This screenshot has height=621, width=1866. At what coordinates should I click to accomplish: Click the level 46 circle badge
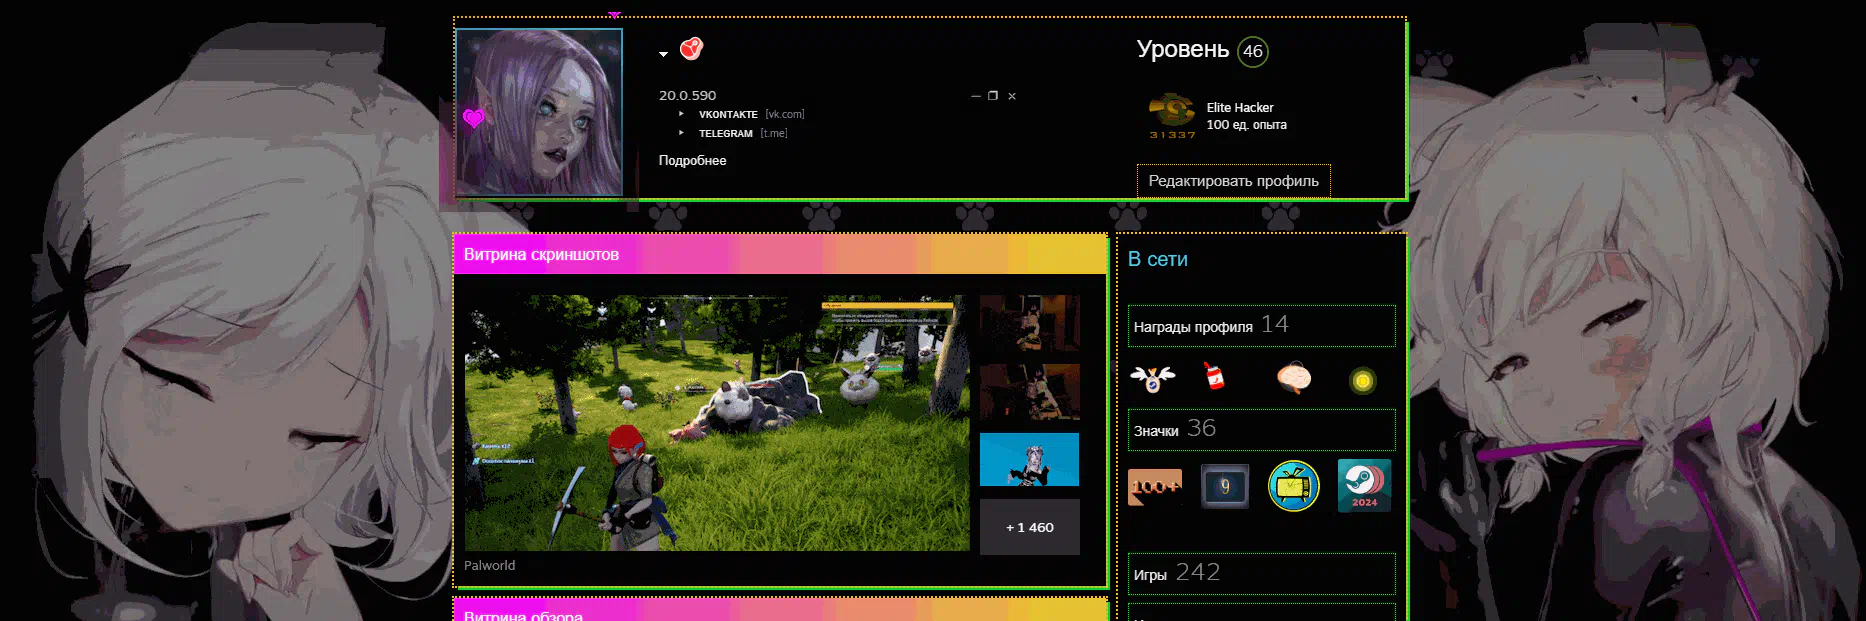1253,51
